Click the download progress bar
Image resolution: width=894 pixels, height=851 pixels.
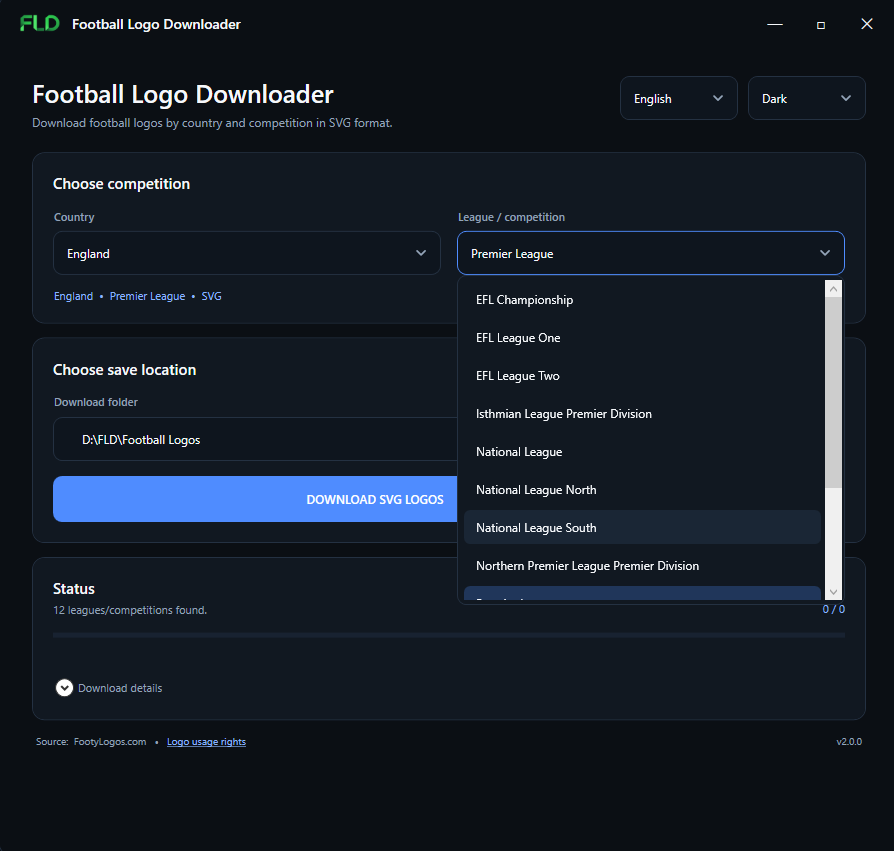(449, 634)
